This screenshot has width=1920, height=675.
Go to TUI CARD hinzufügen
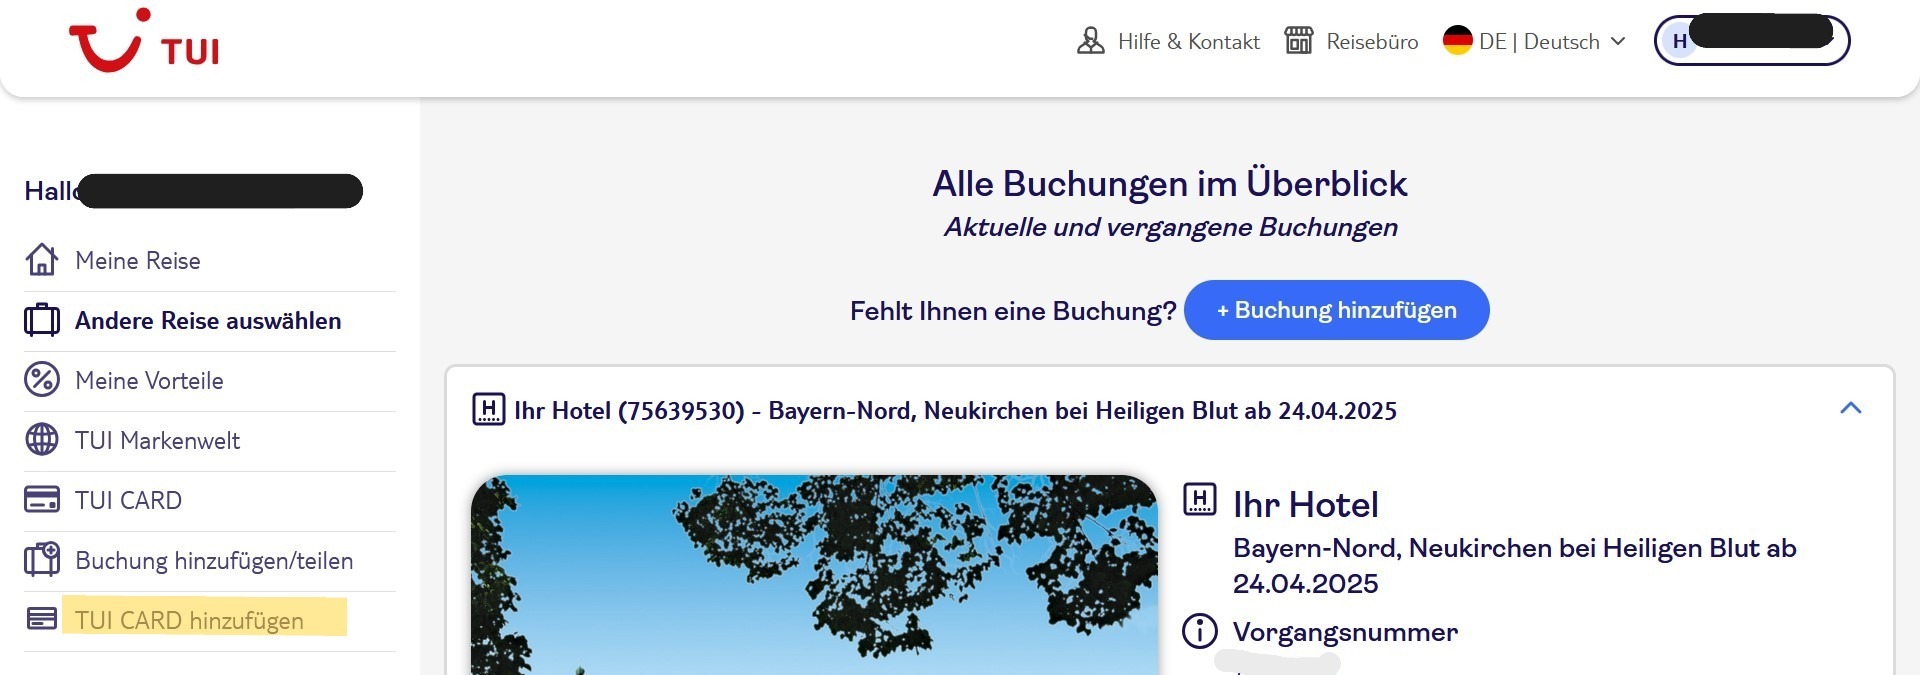coord(189,620)
